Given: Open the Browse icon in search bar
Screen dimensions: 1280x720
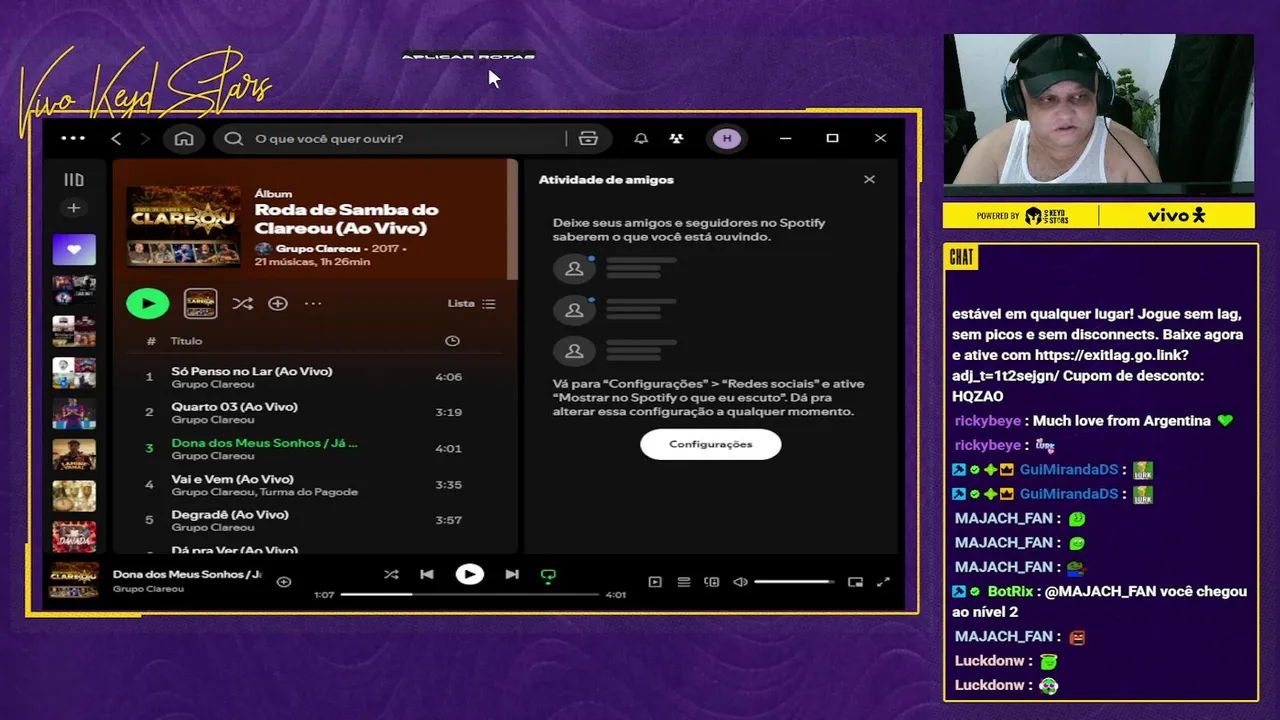Looking at the screenshot, I should [589, 138].
